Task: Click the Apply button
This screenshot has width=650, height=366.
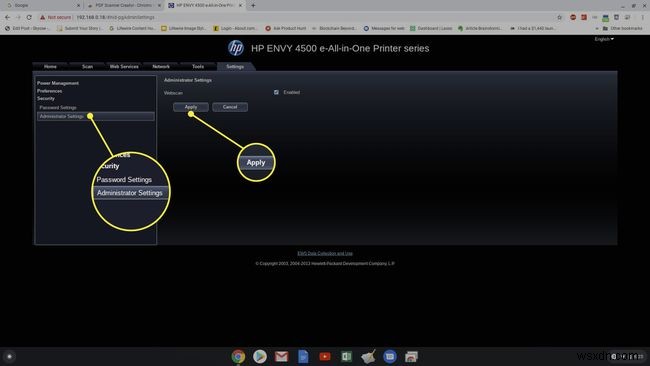Action: (x=191, y=107)
